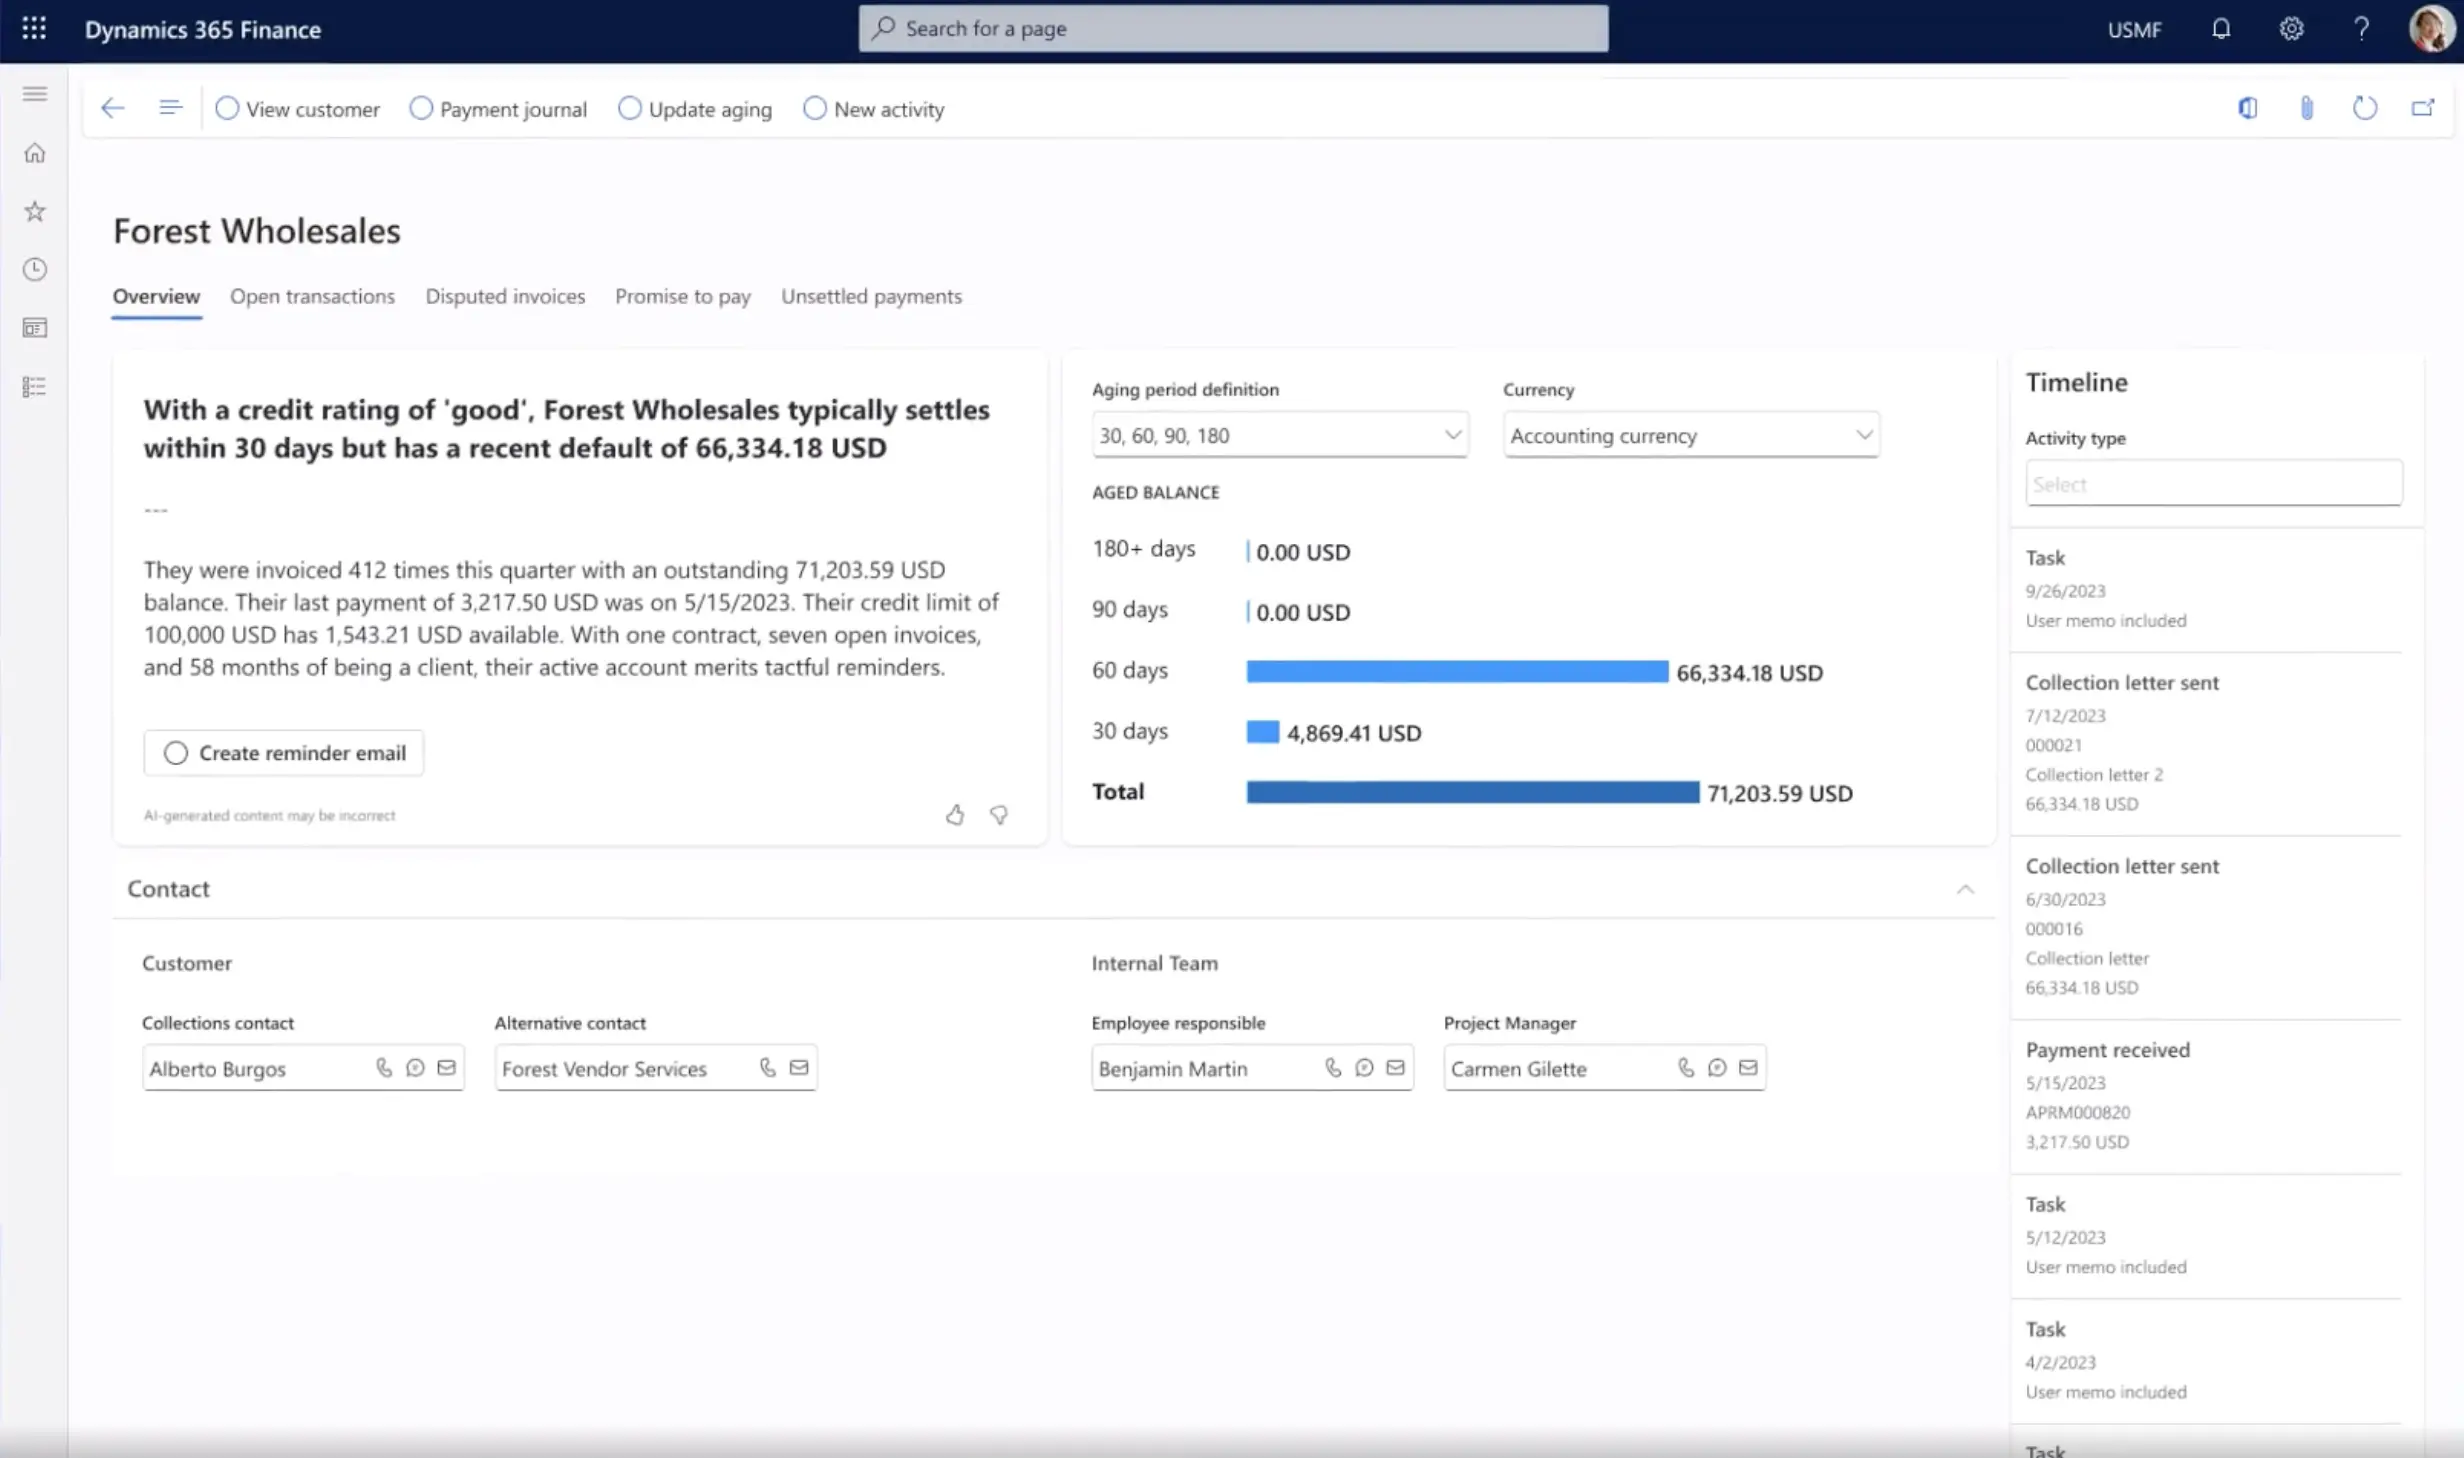Email Forest Vendor Services via envelope icon
Image resolution: width=2464 pixels, height=1458 pixels.
pos(799,1068)
